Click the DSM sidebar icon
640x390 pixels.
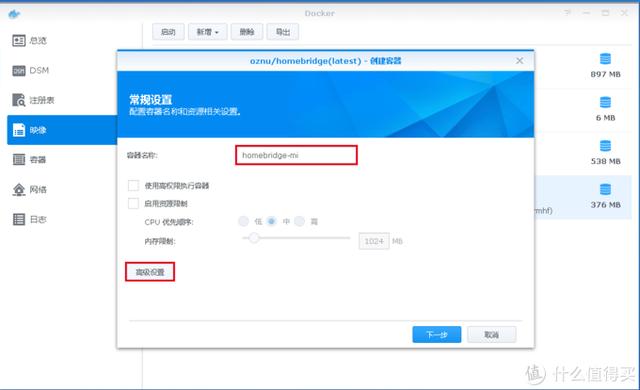[x=19, y=71]
